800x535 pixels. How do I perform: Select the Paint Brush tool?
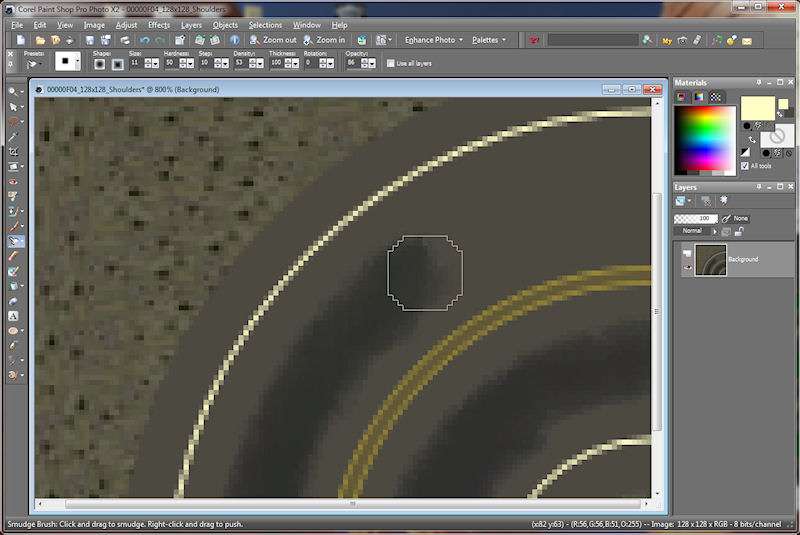point(13,226)
